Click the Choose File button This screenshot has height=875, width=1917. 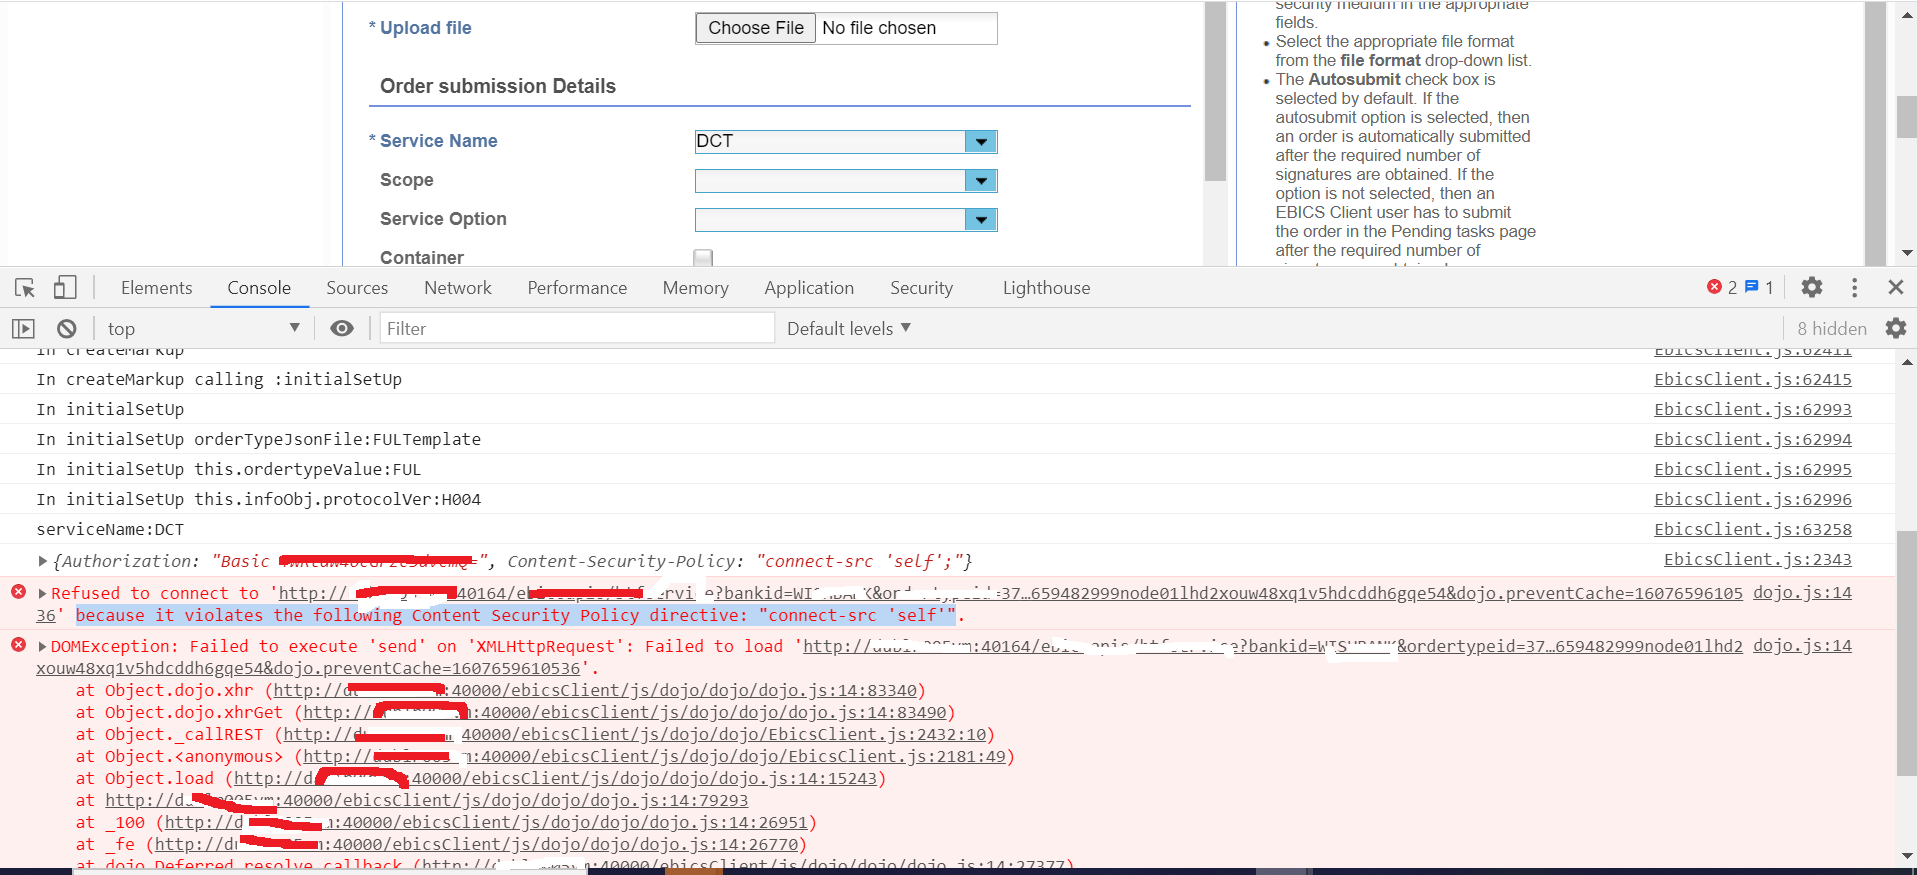point(756,28)
